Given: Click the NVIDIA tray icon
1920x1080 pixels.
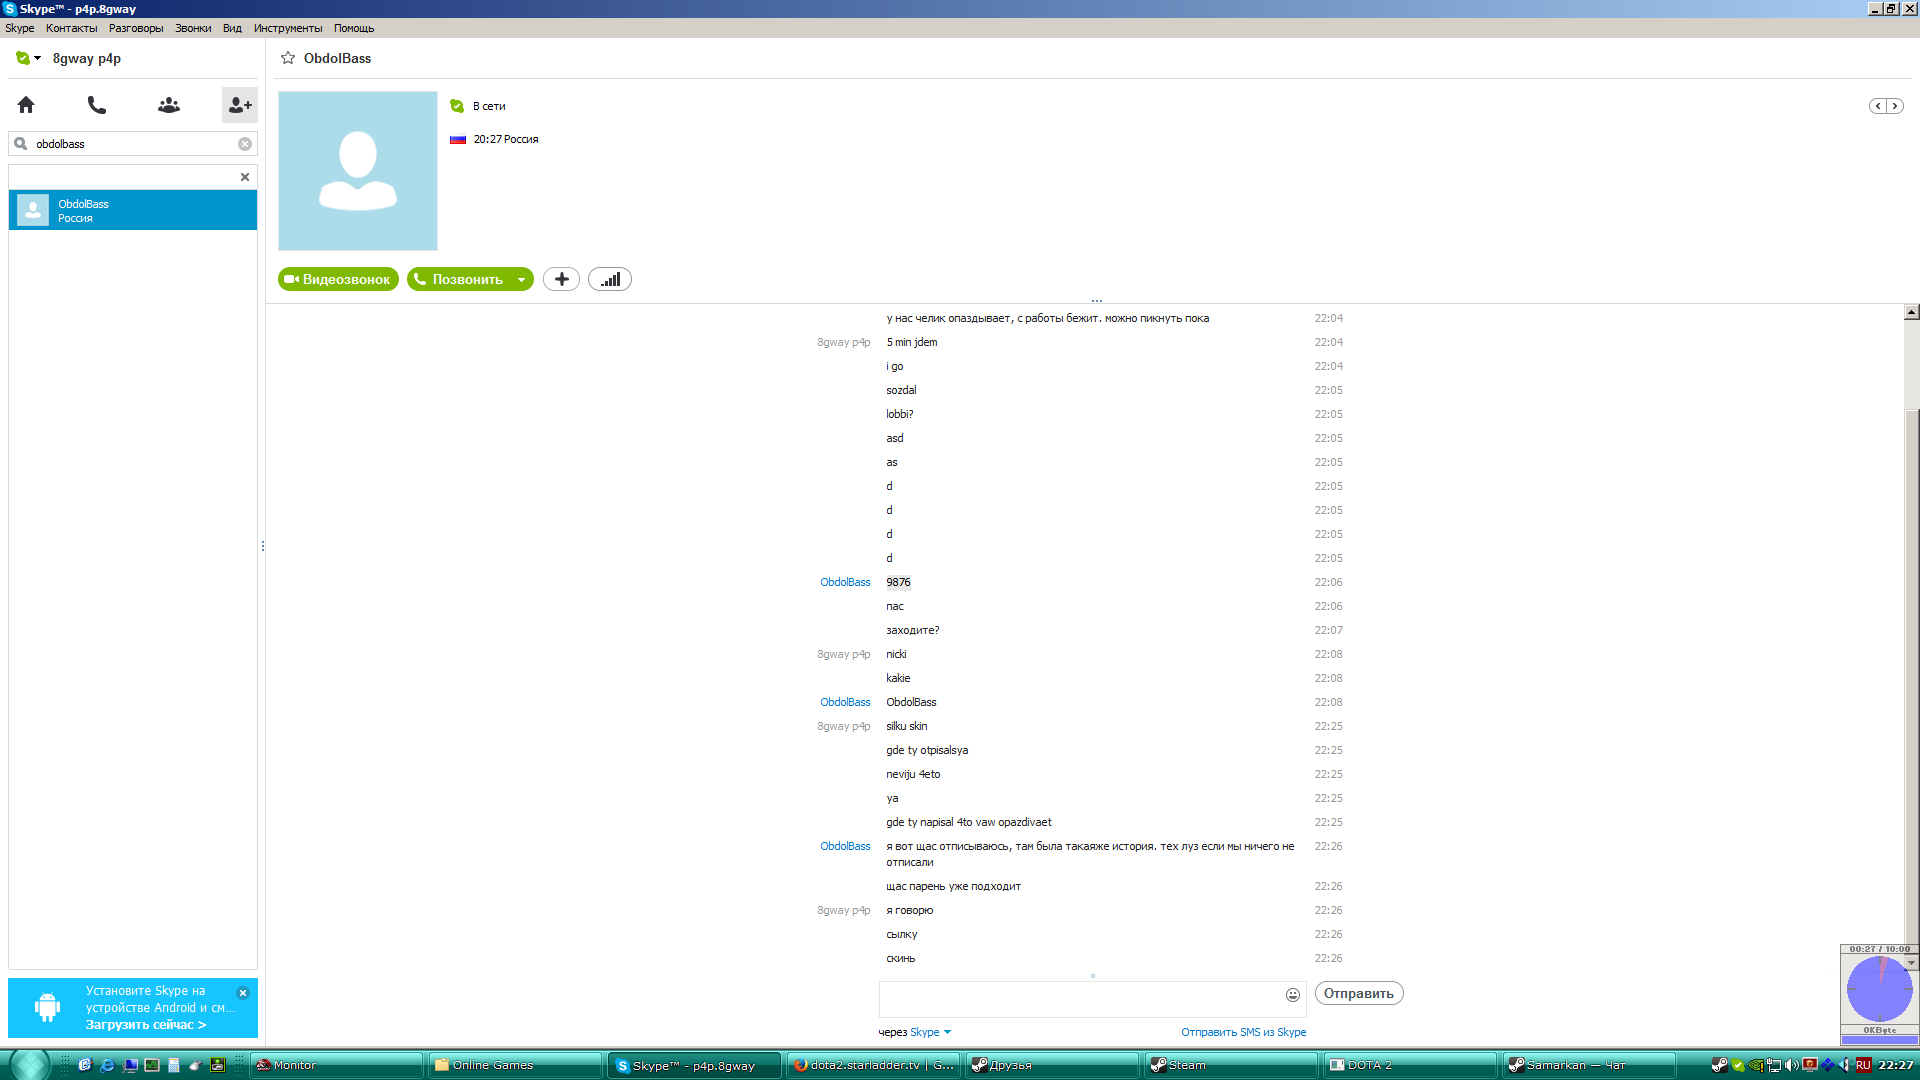Looking at the screenshot, I should coord(1755,1065).
